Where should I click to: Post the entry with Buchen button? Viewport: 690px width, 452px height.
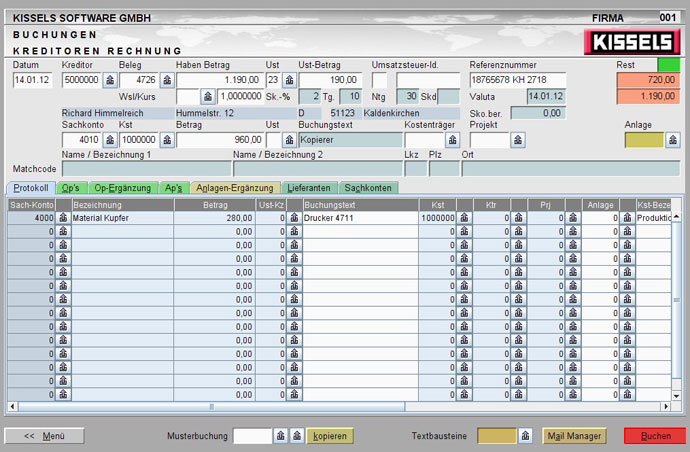coord(655,436)
